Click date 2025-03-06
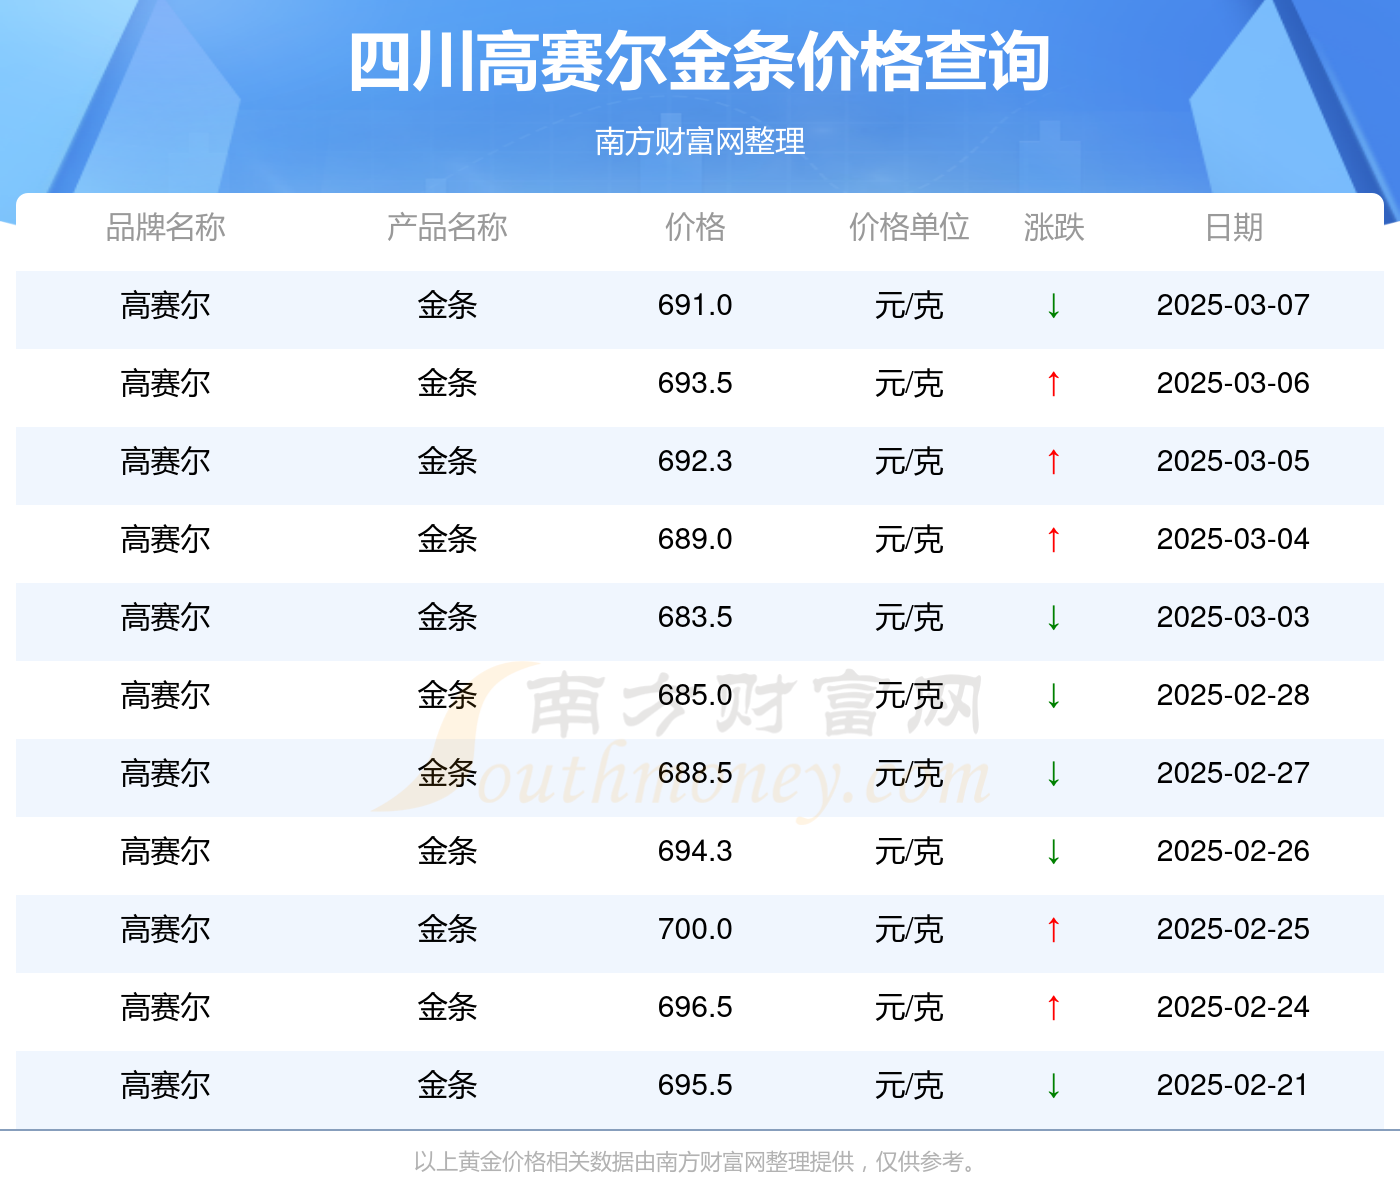Viewport: 1400px width, 1177px height. point(1233,383)
